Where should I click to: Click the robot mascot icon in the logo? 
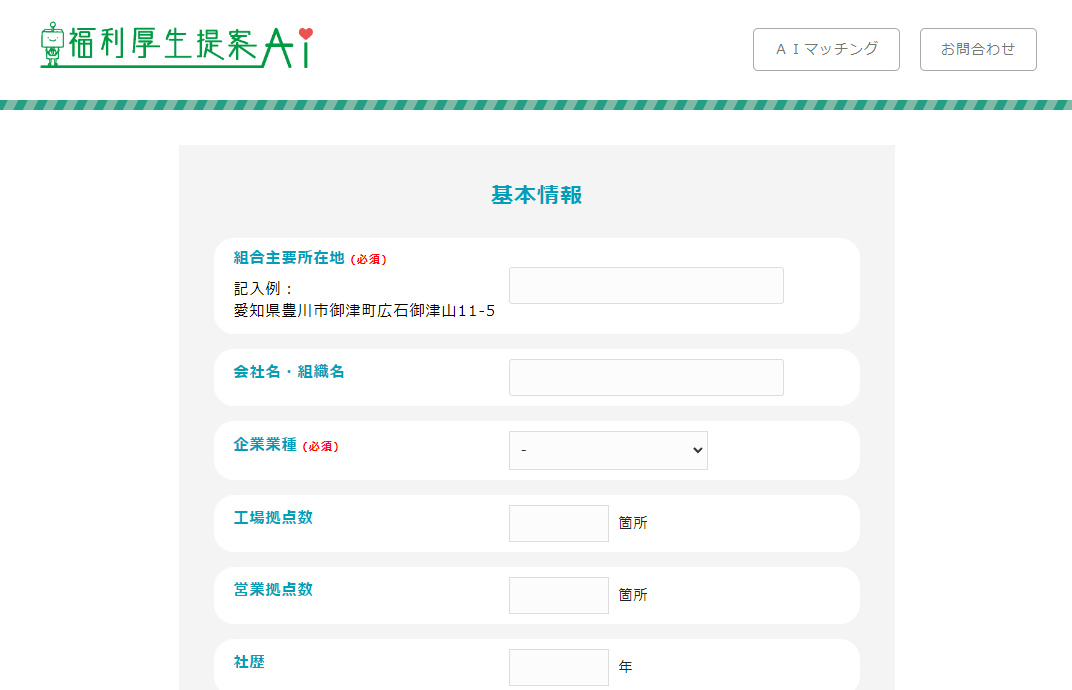point(50,44)
